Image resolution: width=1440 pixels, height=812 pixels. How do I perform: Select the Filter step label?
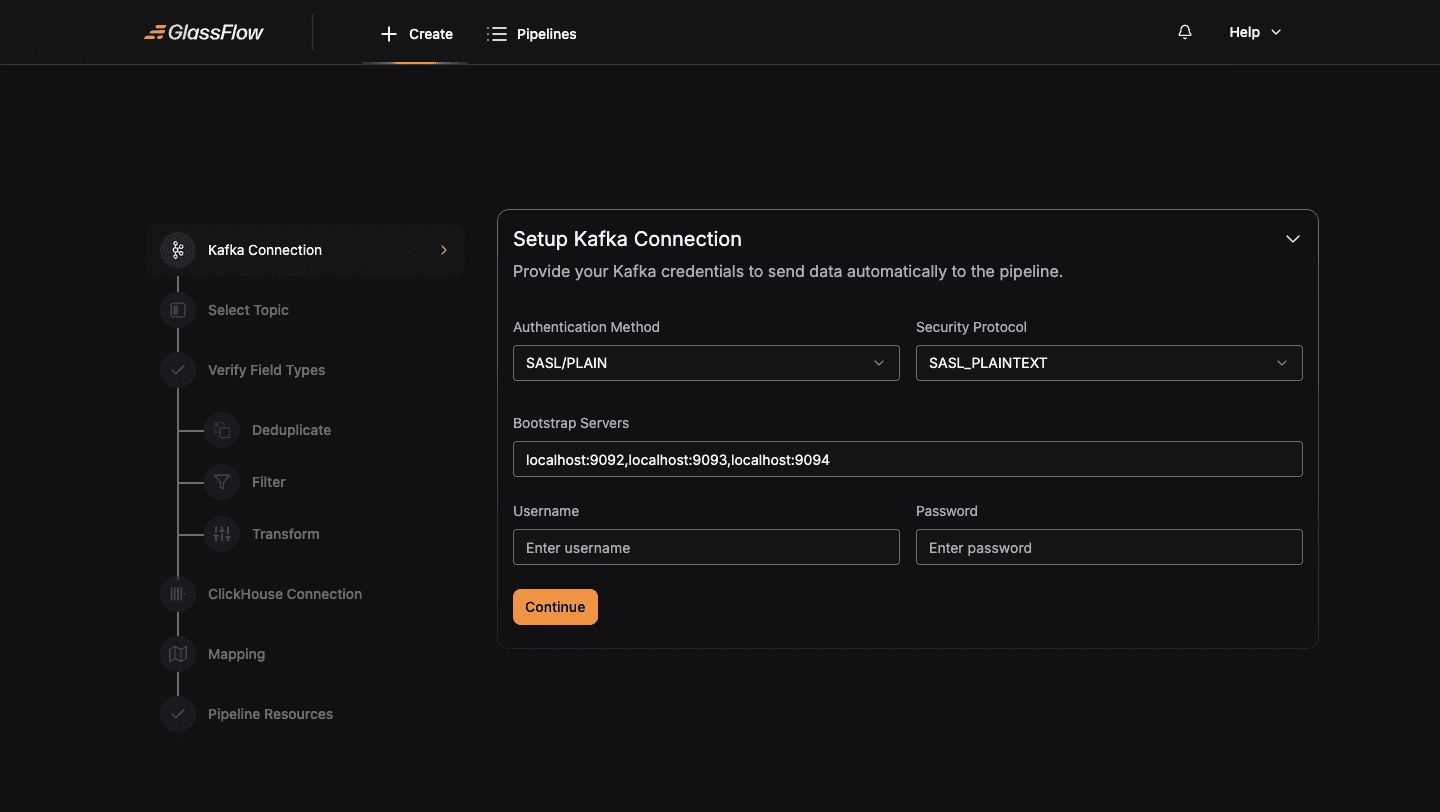point(269,482)
